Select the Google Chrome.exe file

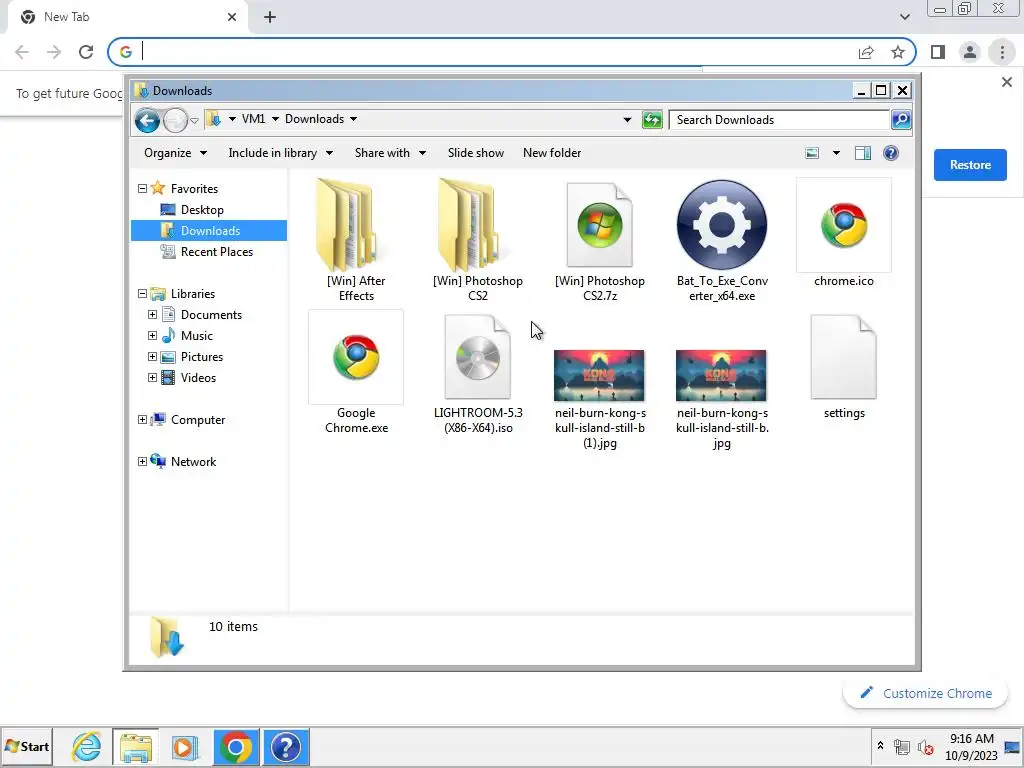point(356,372)
